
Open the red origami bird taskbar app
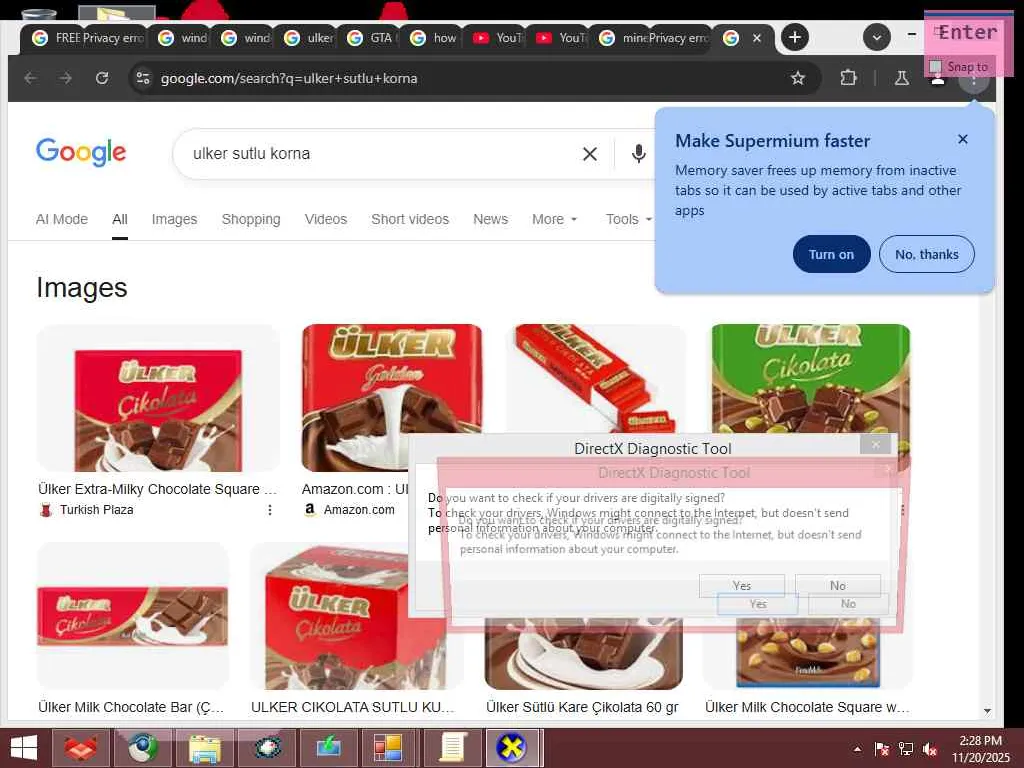tap(82, 748)
